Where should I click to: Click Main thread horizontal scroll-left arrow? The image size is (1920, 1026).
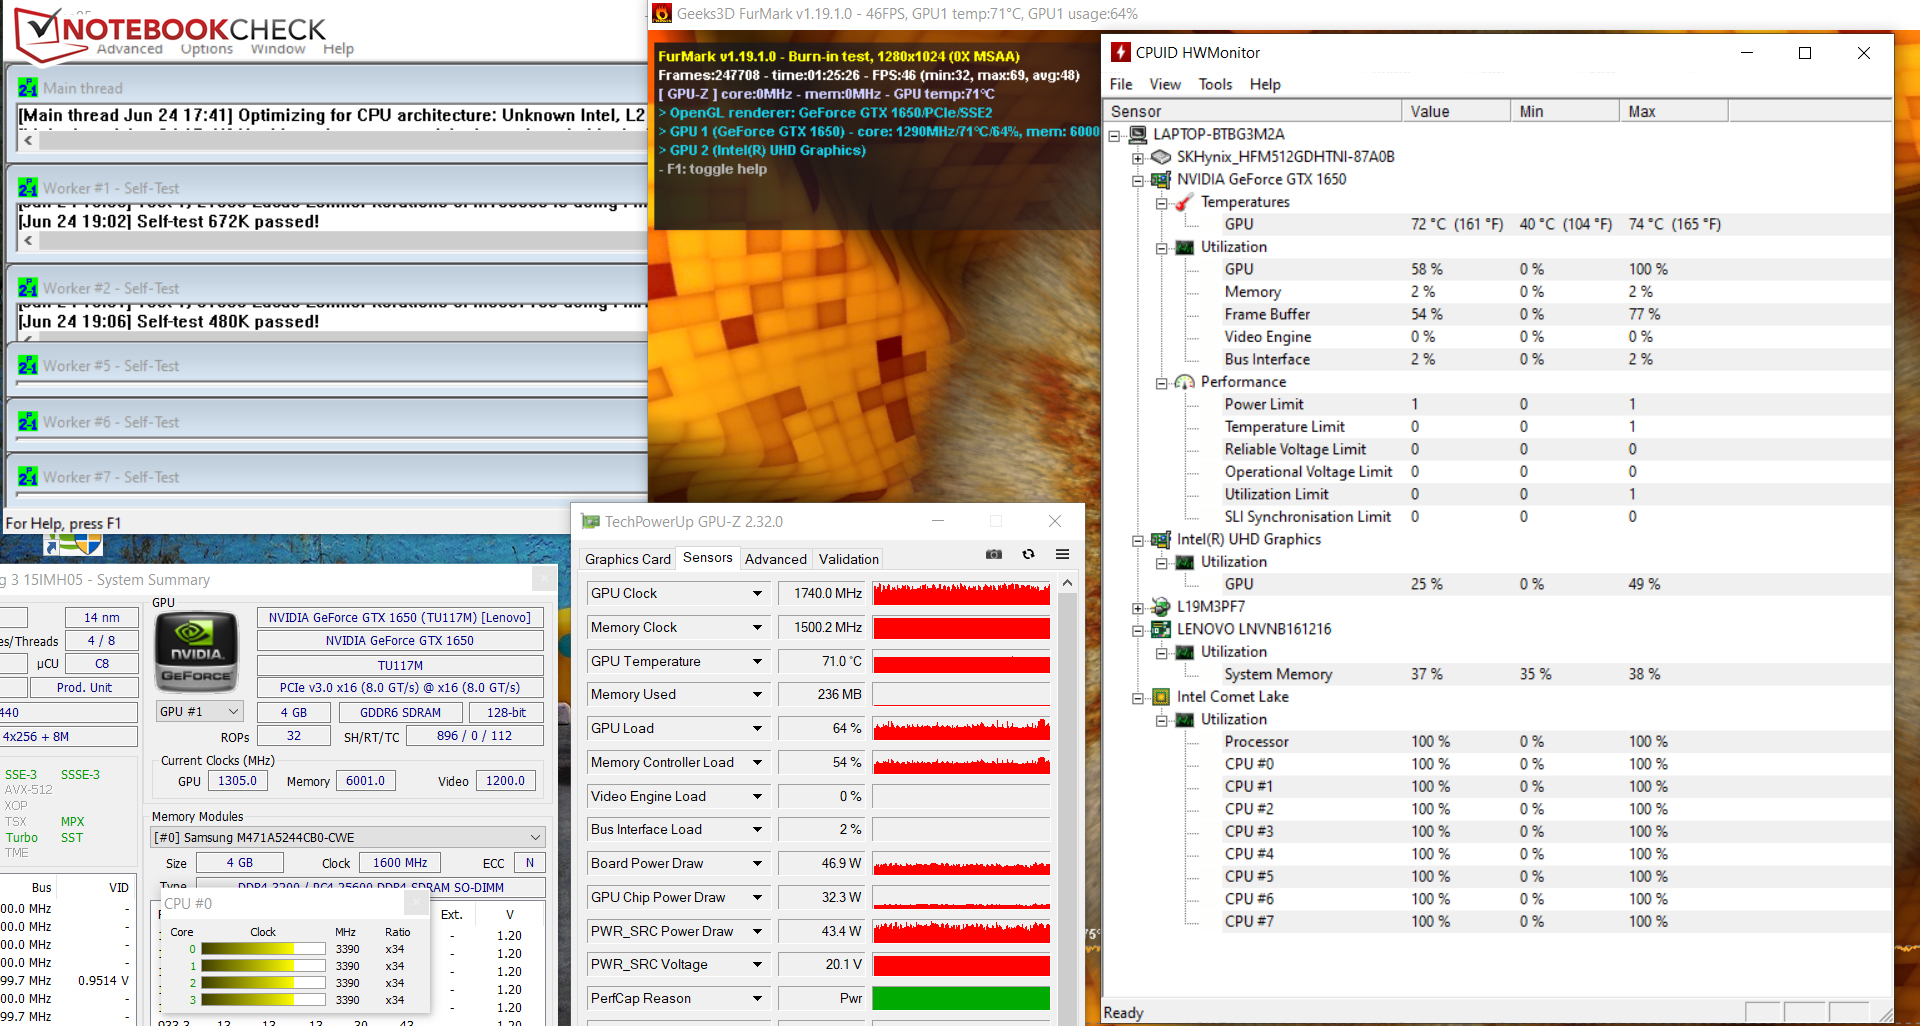(x=28, y=141)
